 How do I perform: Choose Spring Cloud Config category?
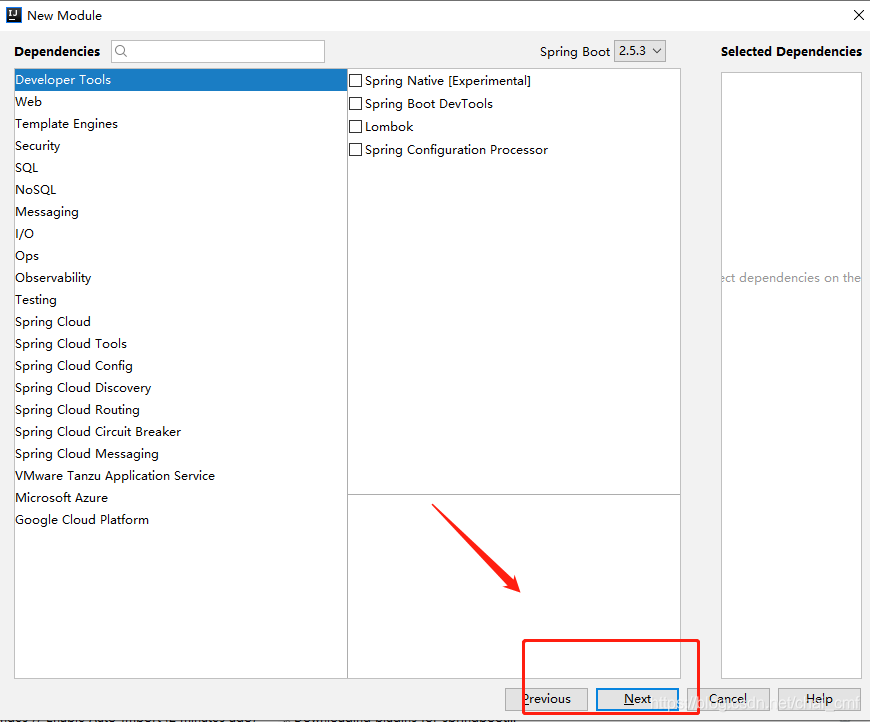coord(181,366)
